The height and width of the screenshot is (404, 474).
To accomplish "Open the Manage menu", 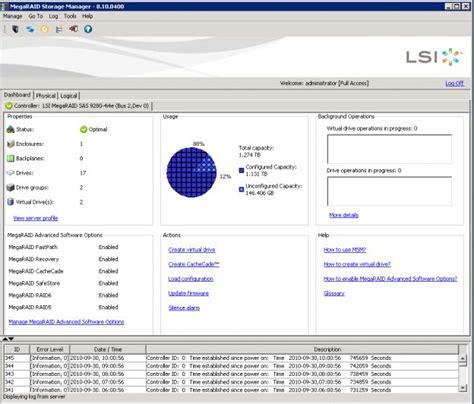I will (x=13, y=16).
